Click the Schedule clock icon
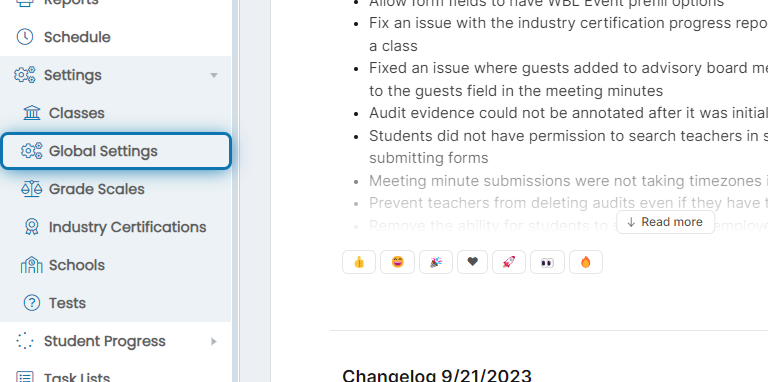Viewport: 768px width, 382px height. pyautogui.click(x=25, y=37)
